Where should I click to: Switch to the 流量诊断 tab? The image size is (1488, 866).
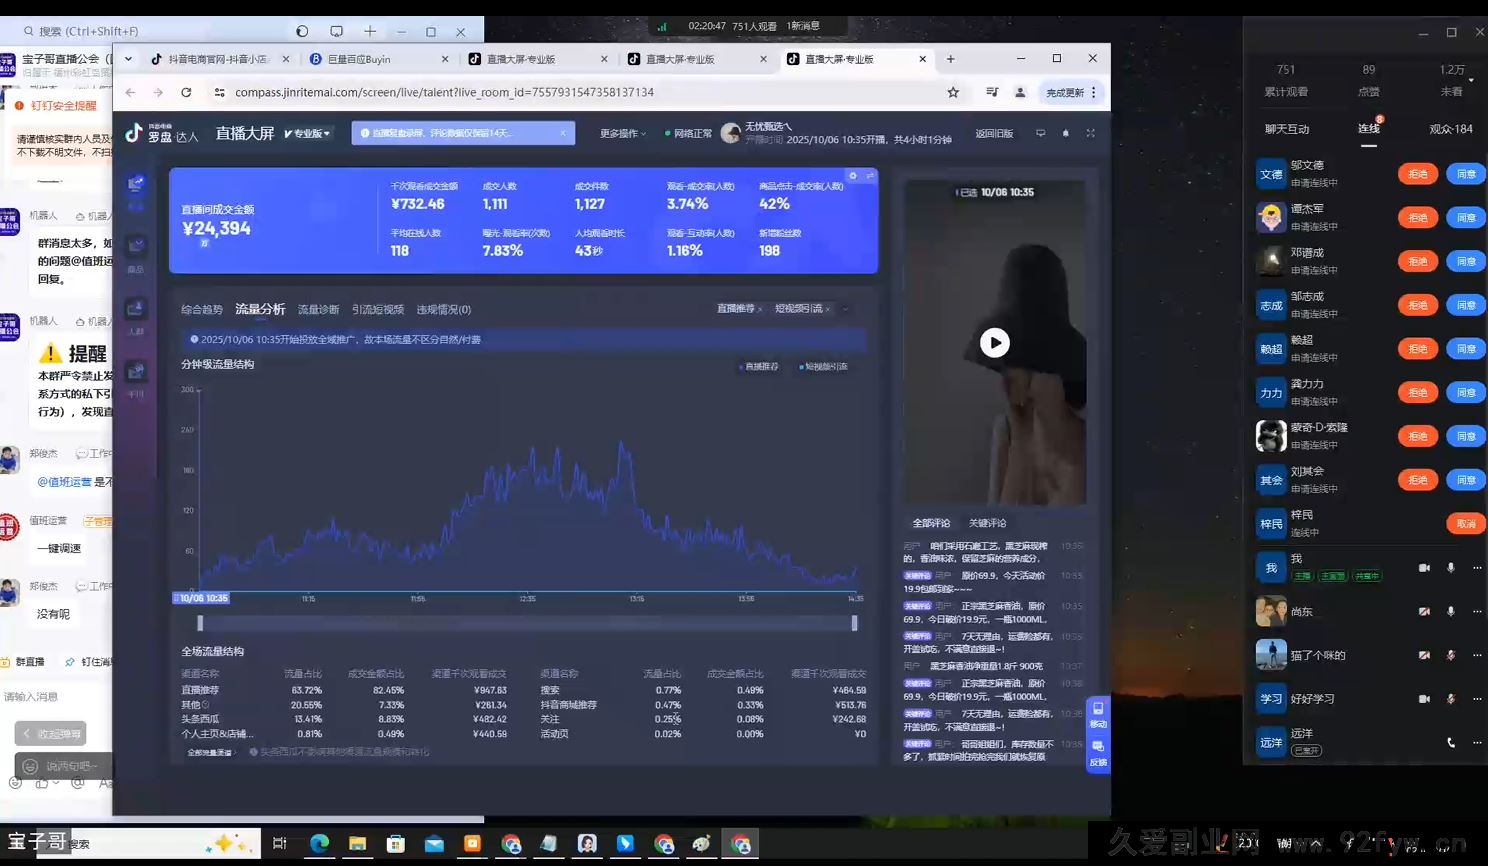(x=318, y=310)
